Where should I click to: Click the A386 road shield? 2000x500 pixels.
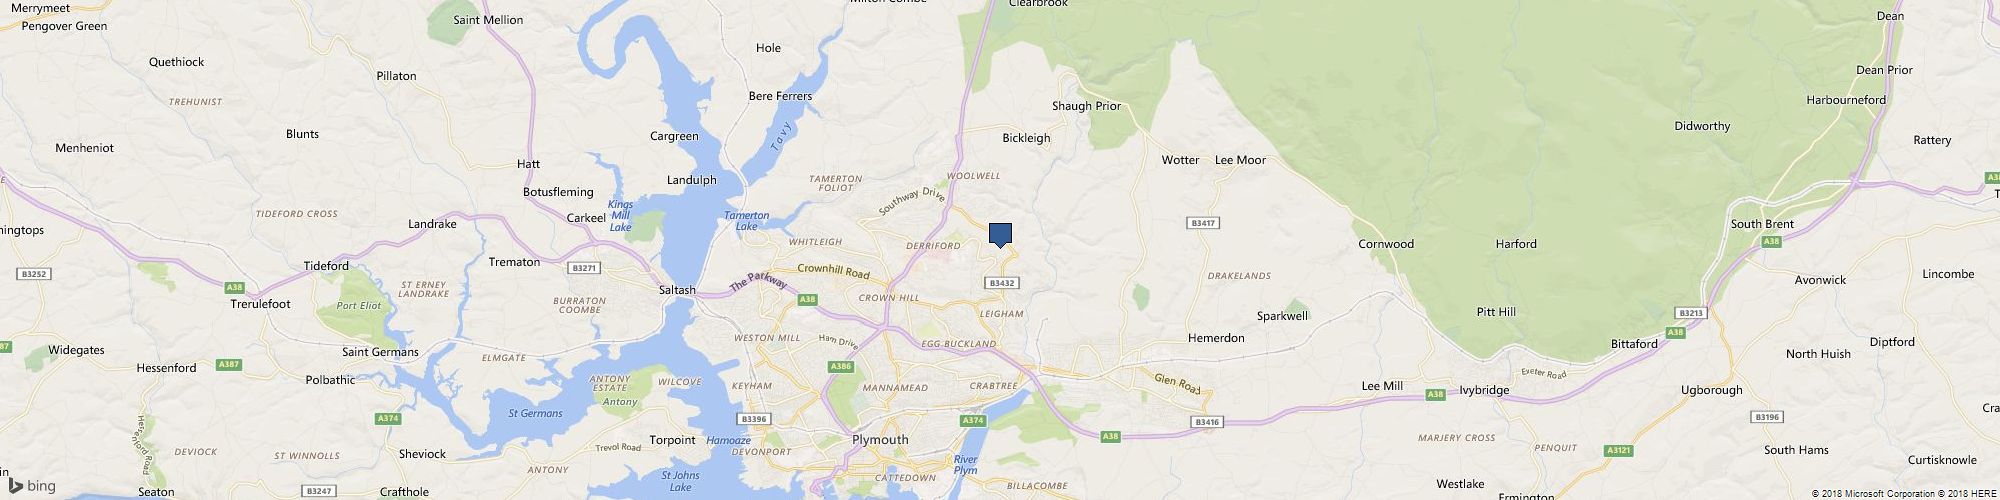point(841,367)
